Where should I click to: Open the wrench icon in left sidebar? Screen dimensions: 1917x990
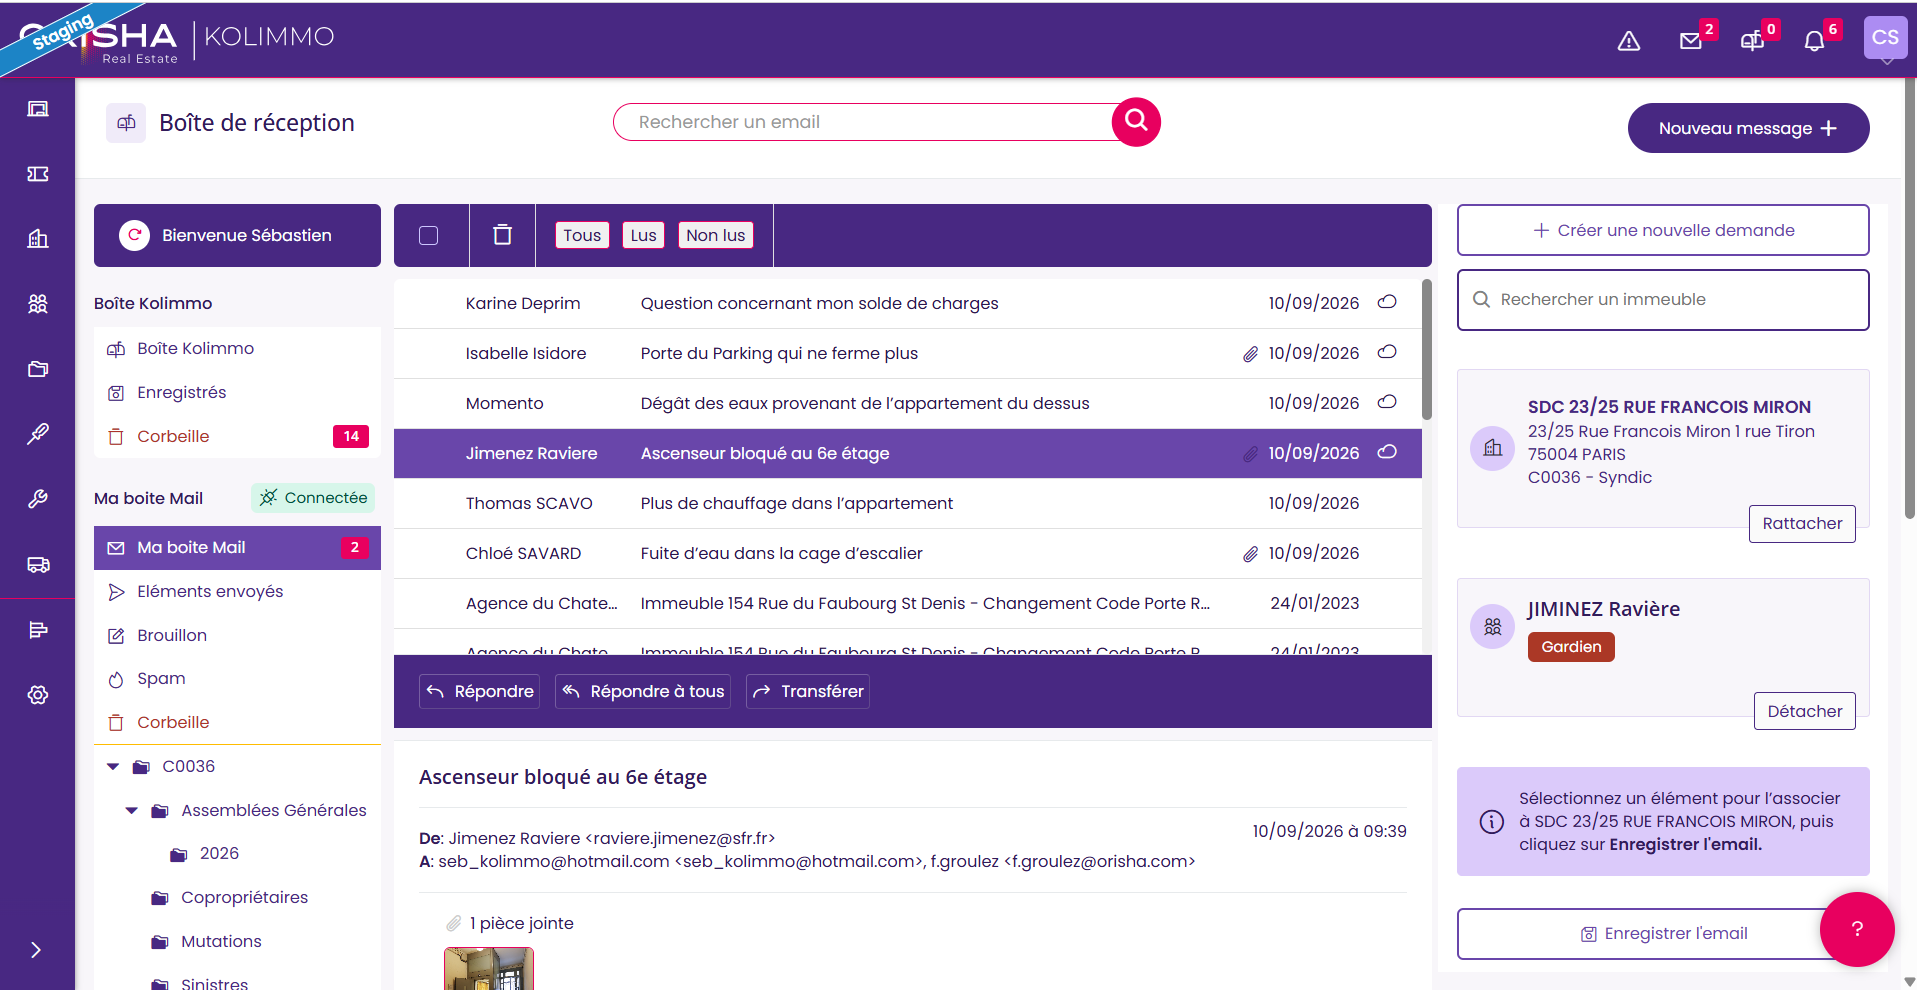pos(38,499)
